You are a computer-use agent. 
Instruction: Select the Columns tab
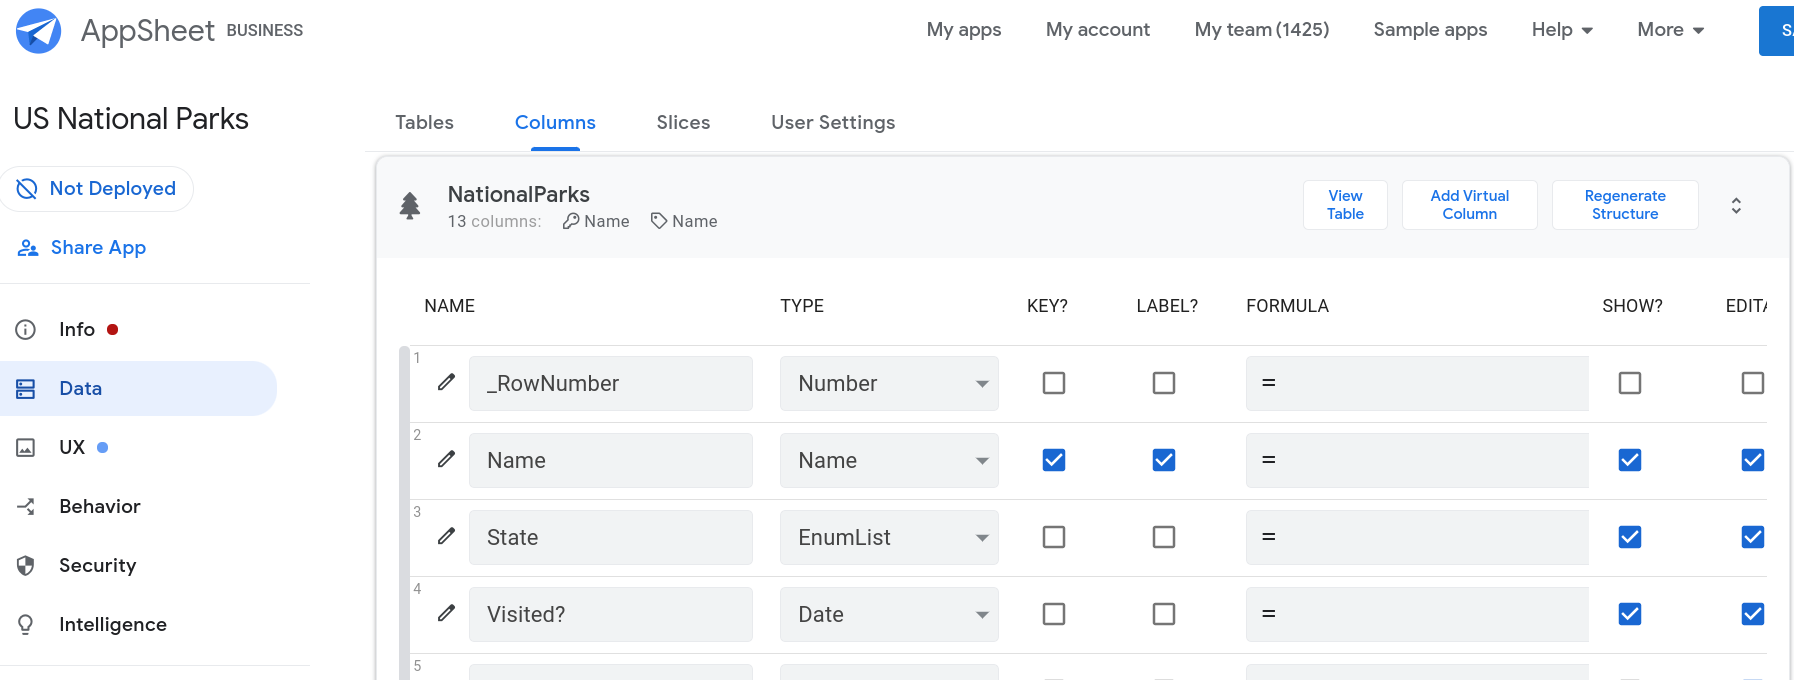555,122
